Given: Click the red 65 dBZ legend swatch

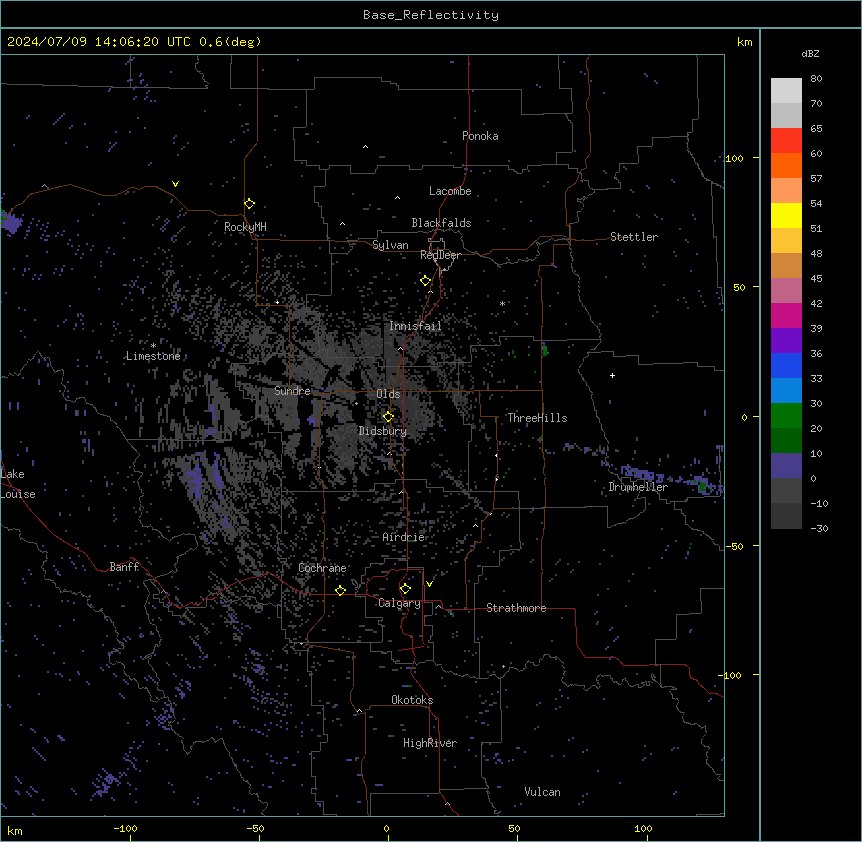Looking at the screenshot, I should click(x=786, y=141).
